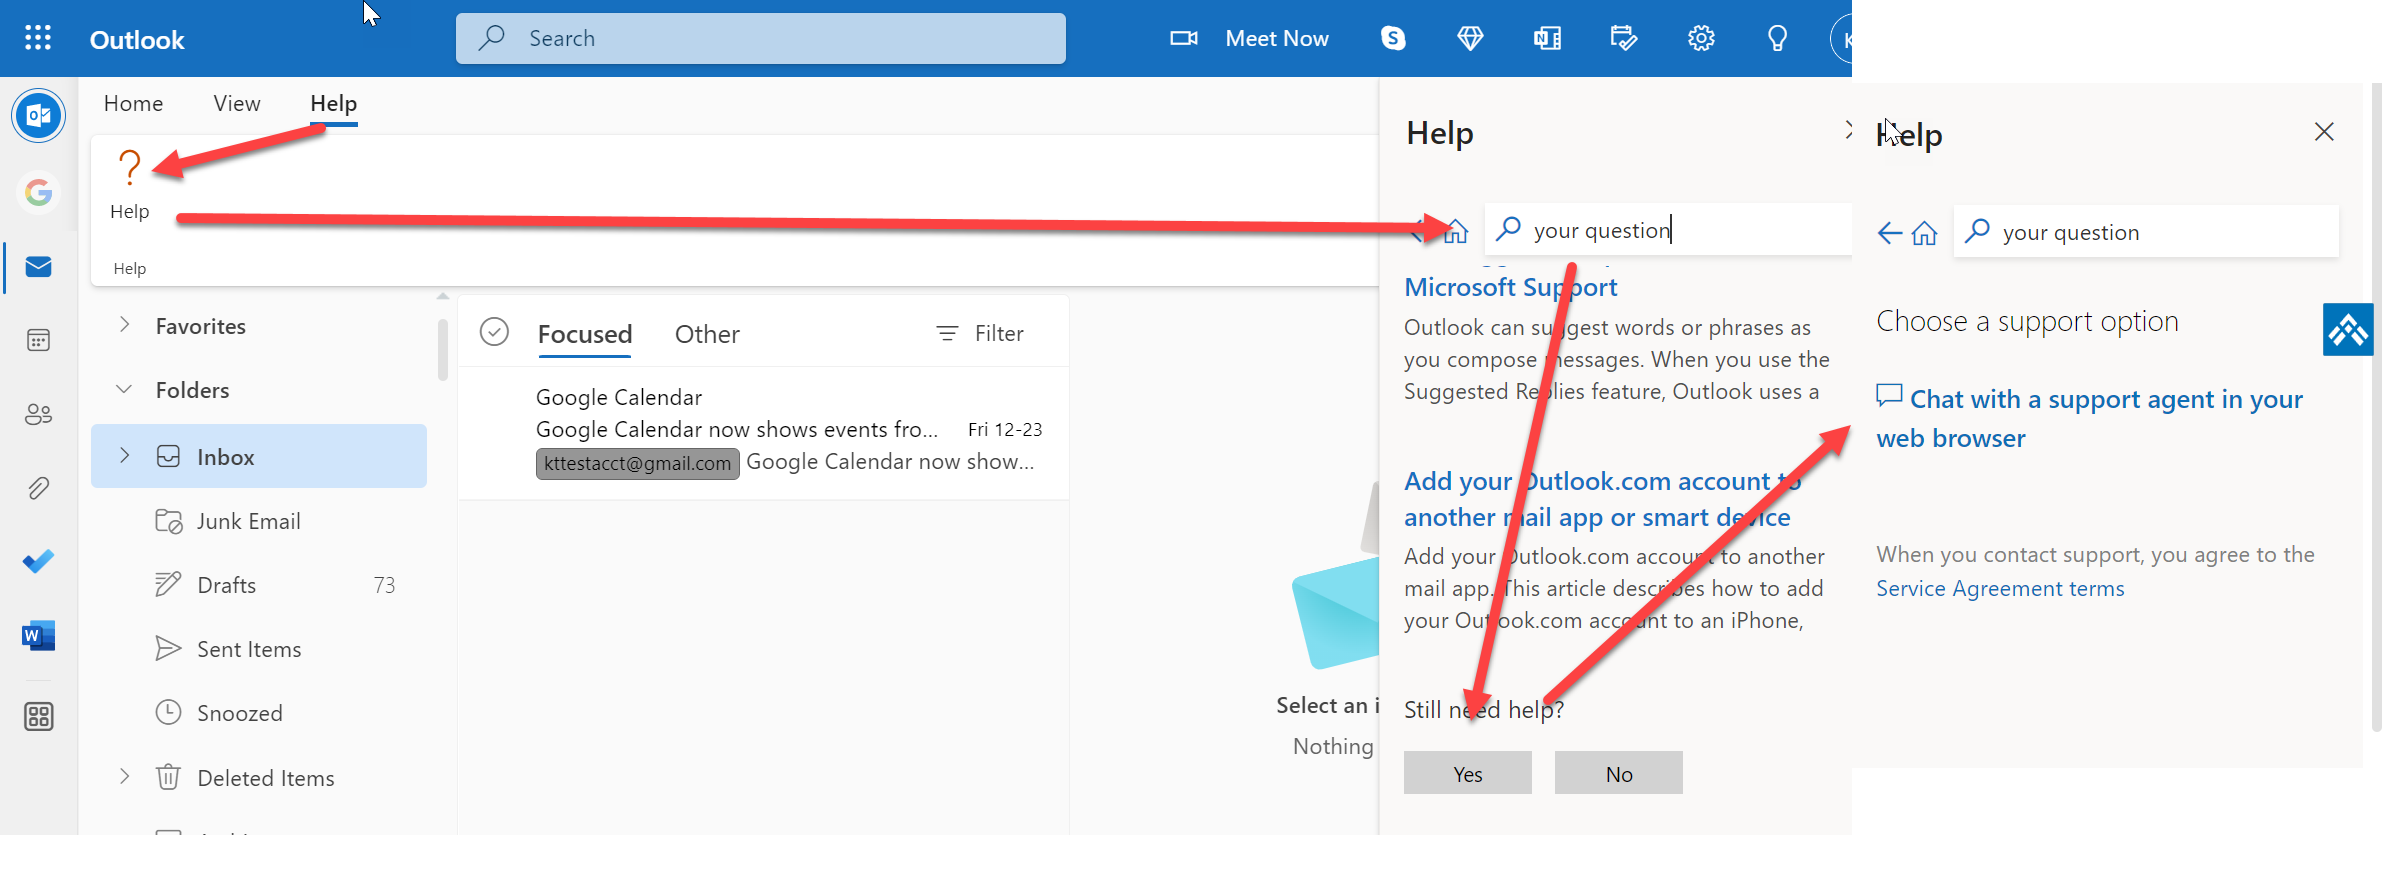
Task: Open Add your Outlook.com account article
Action: (x=1603, y=499)
